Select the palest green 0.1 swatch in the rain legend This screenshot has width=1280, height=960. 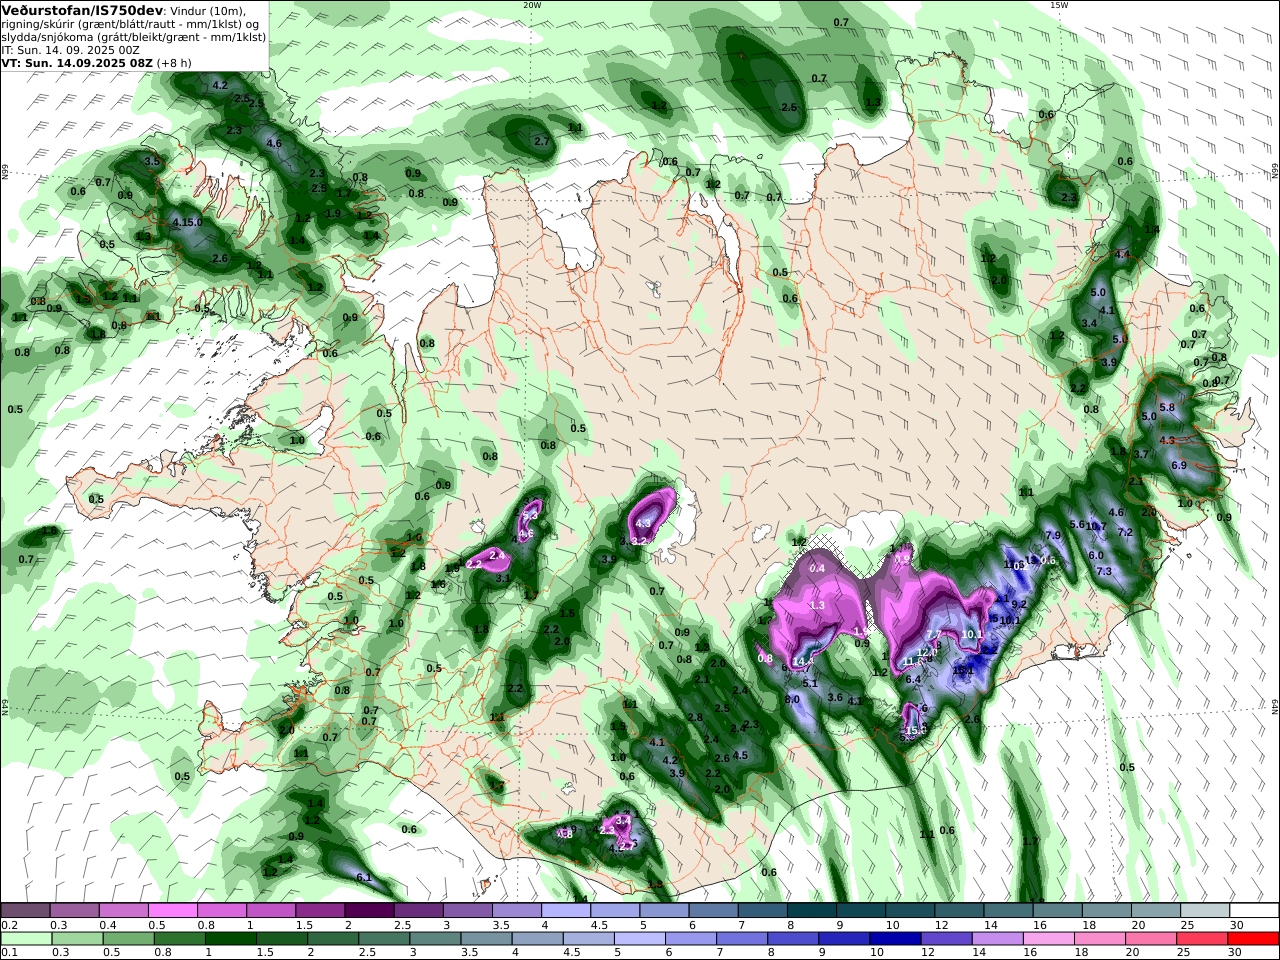(x=25, y=939)
